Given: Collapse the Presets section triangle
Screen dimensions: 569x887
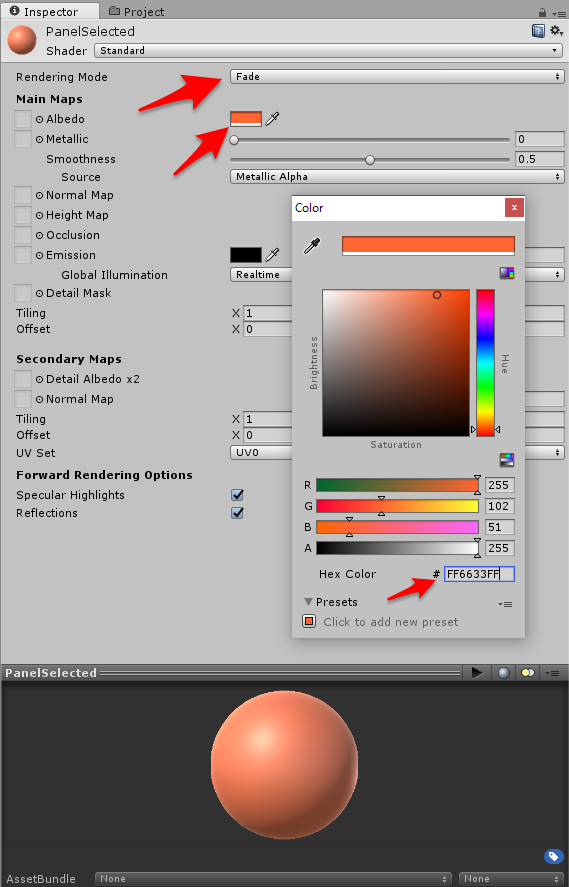Looking at the screenshot, I should 308,601.
